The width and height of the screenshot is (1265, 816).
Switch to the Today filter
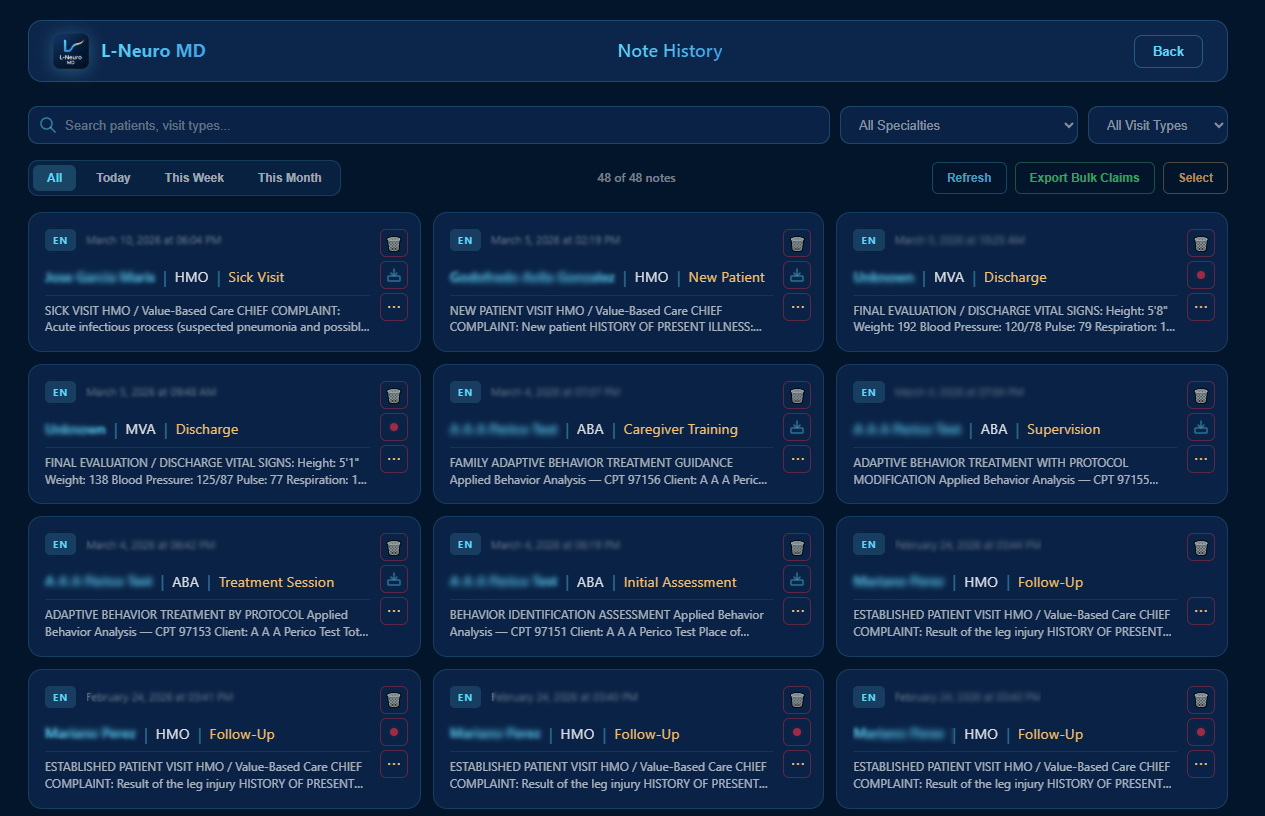[x=113, y=177]
